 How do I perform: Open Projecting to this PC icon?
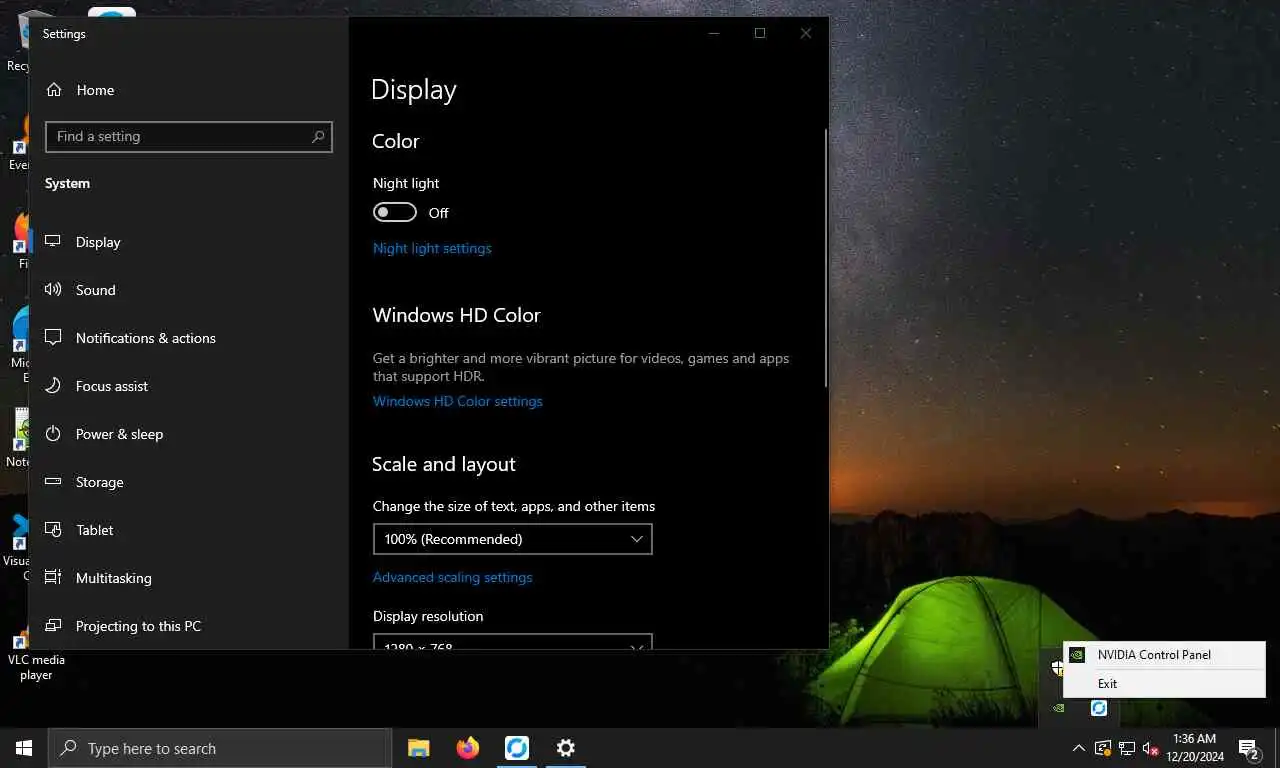53,626
